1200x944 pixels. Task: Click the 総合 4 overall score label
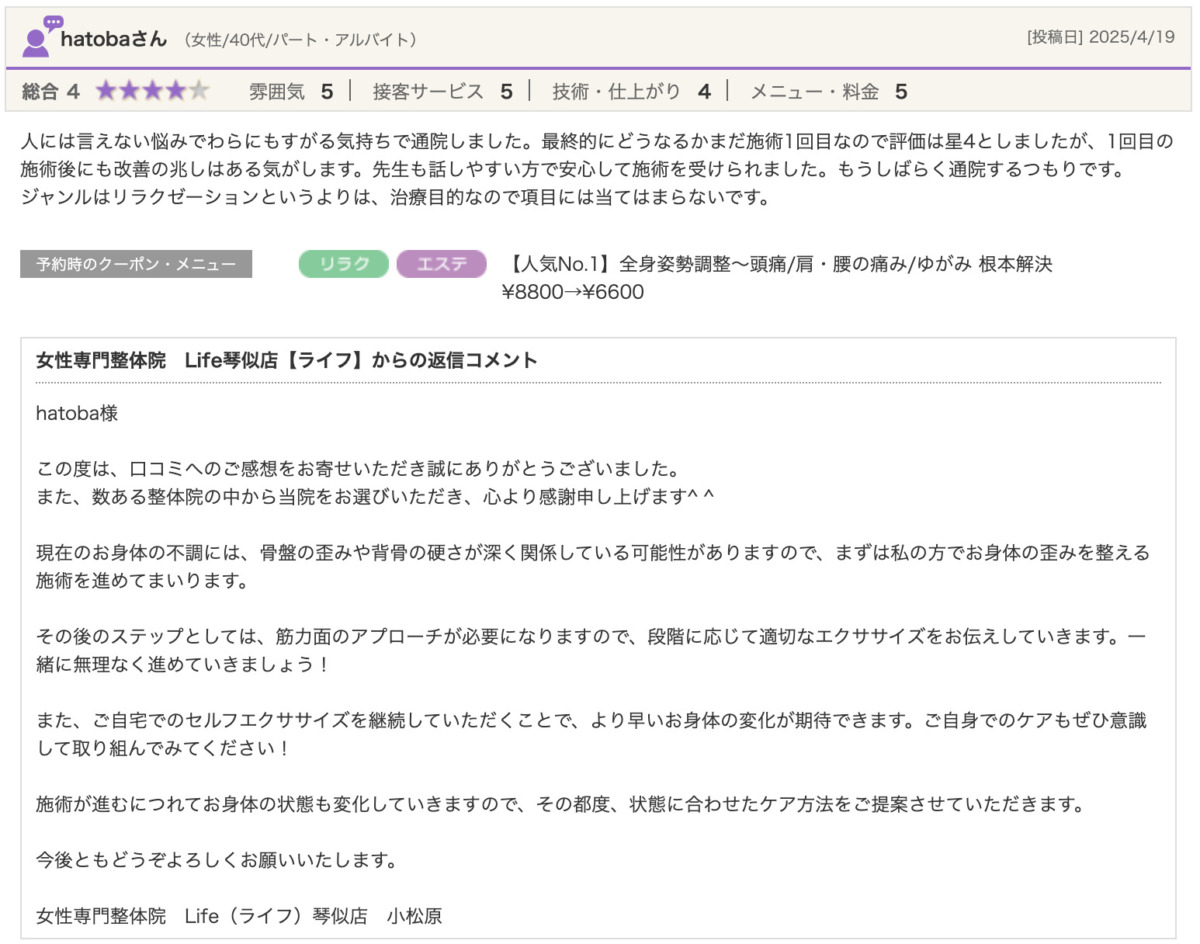point(50,92)
